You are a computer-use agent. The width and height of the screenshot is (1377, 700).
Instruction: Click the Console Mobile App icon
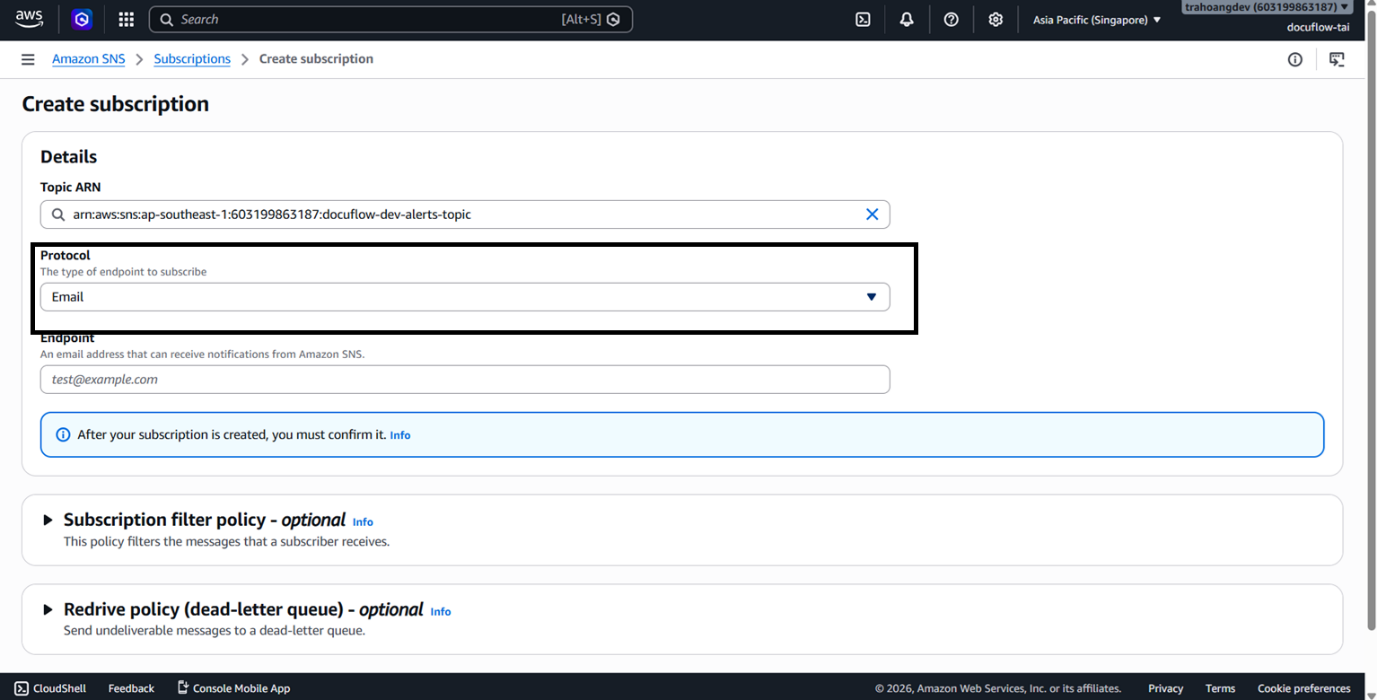pyautogui.click(x=183, y=688)
